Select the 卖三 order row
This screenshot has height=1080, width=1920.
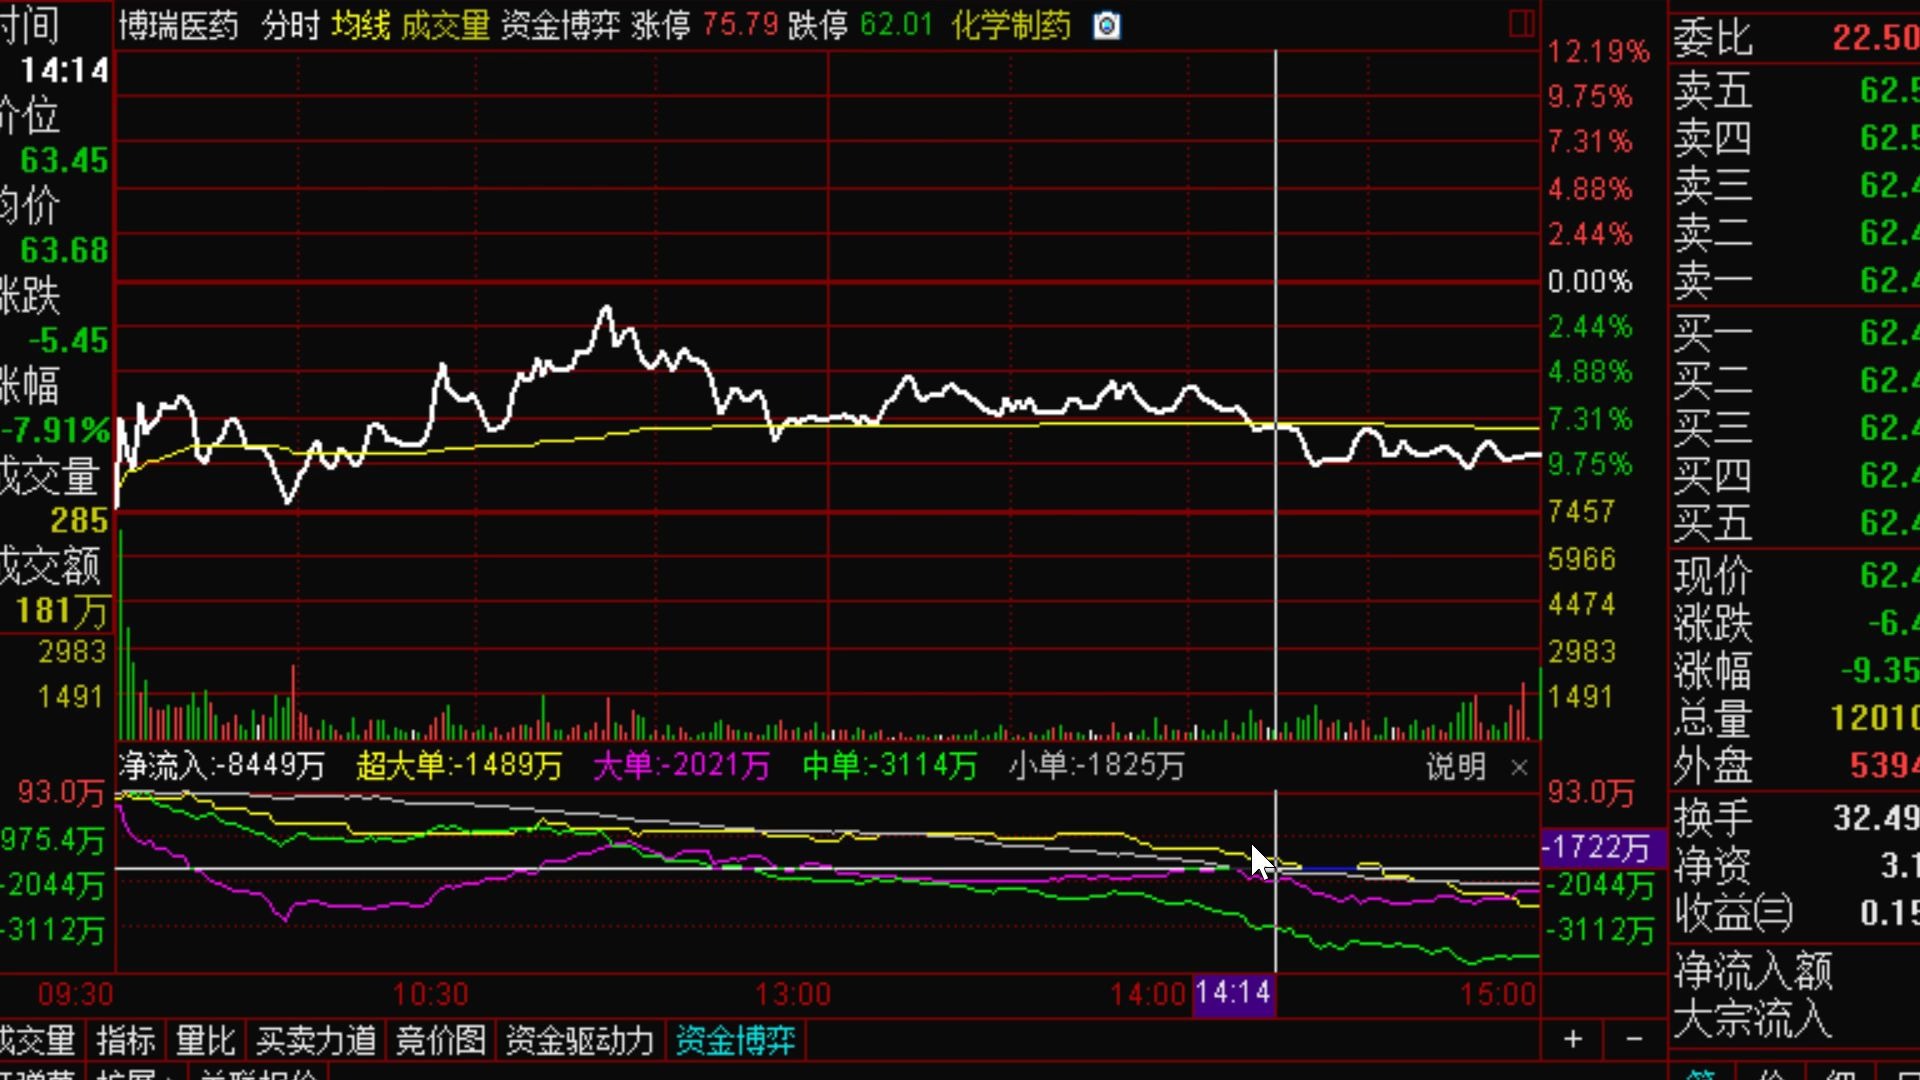click(1795, 186)
